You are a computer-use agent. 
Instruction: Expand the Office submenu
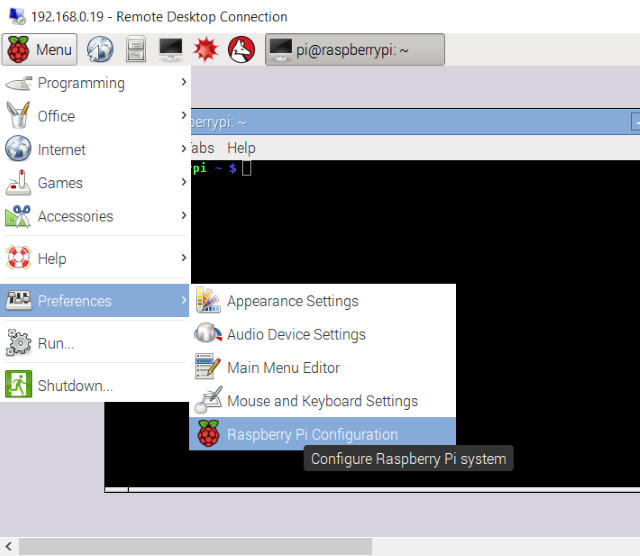click(95, 116)
